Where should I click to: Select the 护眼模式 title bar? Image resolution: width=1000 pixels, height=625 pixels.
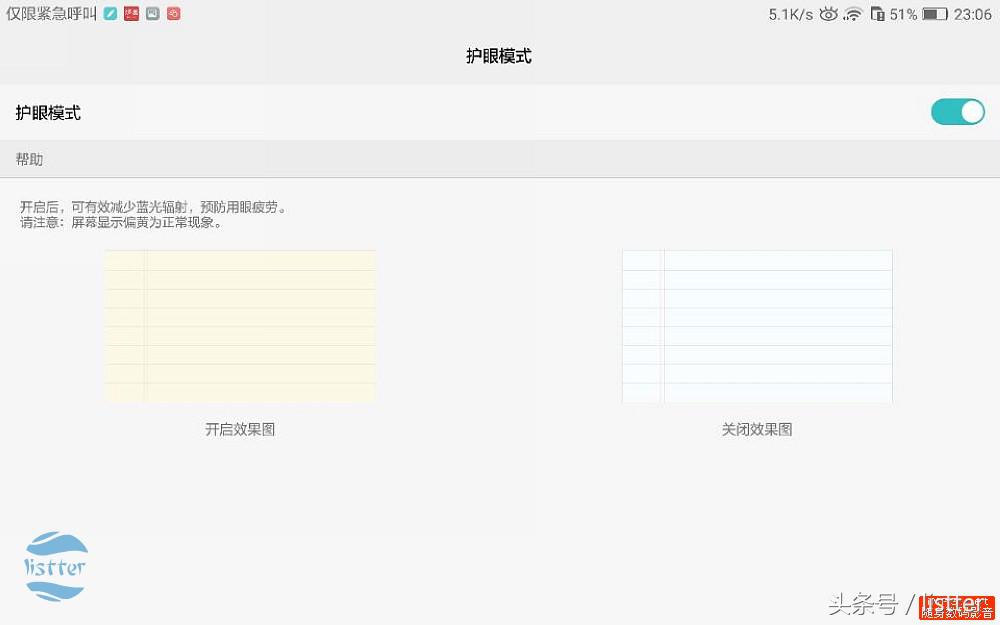[498, 56]
